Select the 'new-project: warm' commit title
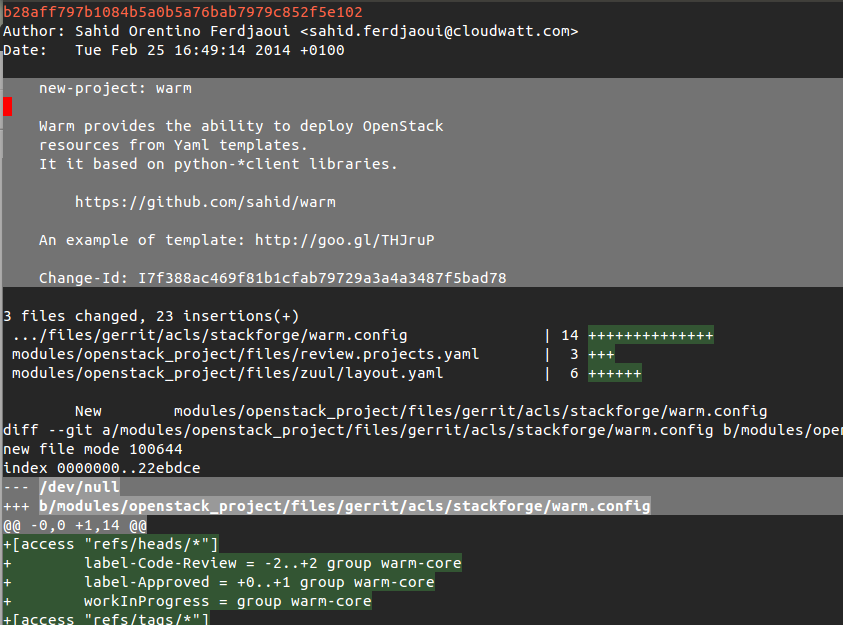 [115, 88]
